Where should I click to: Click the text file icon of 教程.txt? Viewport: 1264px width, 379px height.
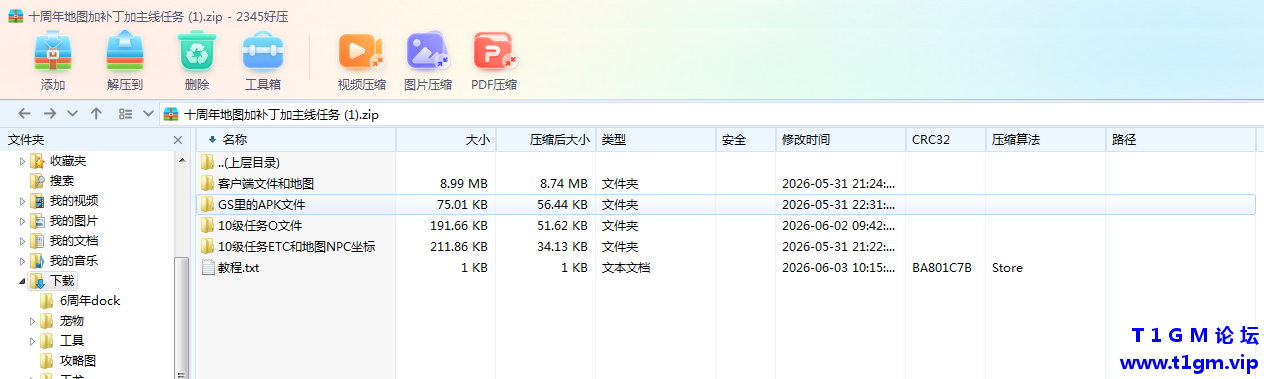point(208,267)
